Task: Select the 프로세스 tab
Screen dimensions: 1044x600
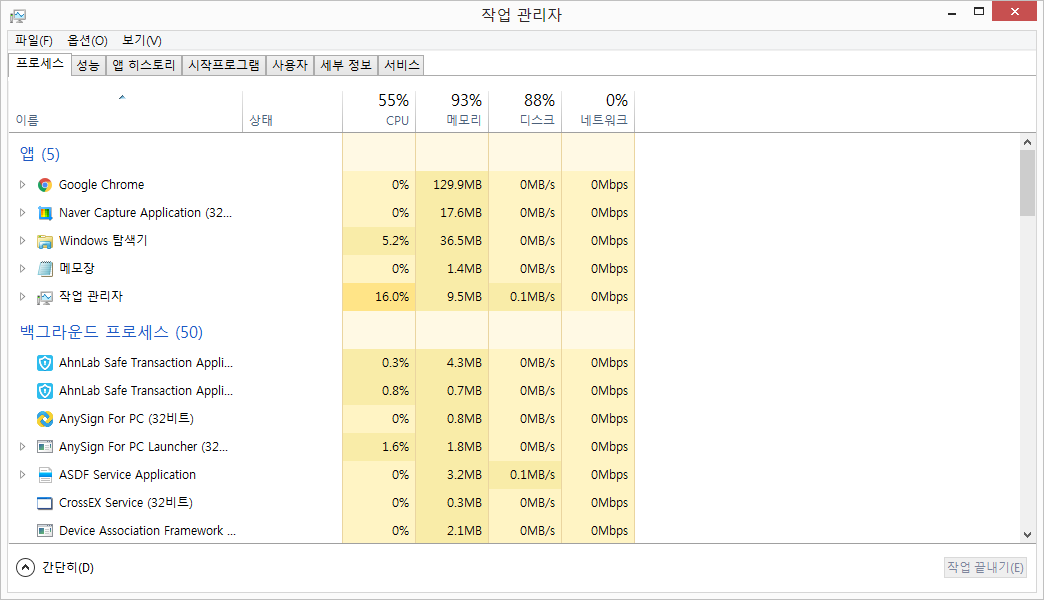Action: pos(40,64)
